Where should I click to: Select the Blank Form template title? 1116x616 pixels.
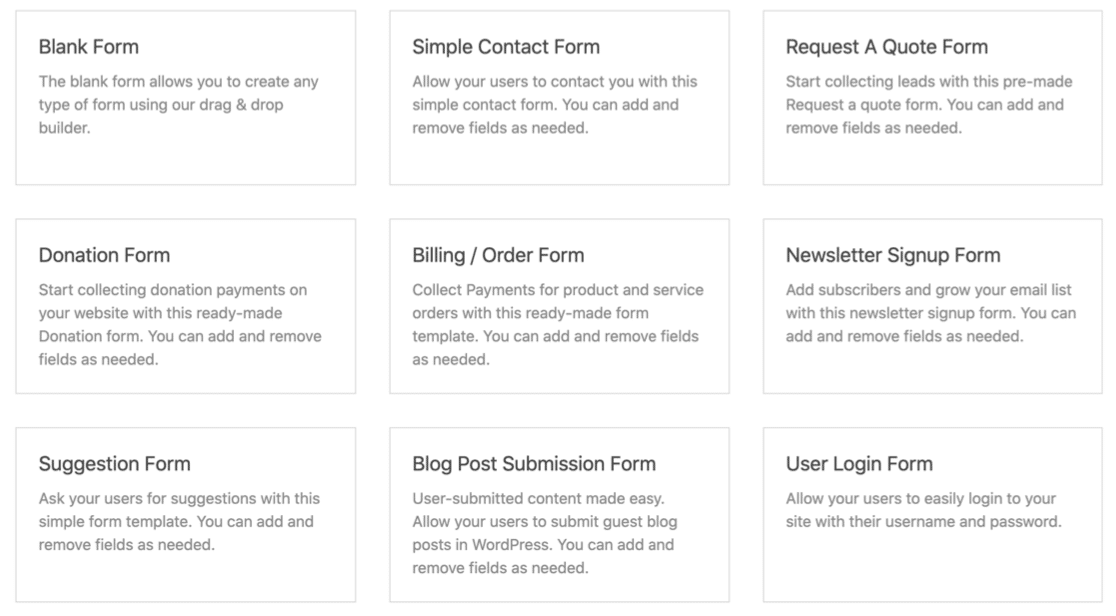89,47
